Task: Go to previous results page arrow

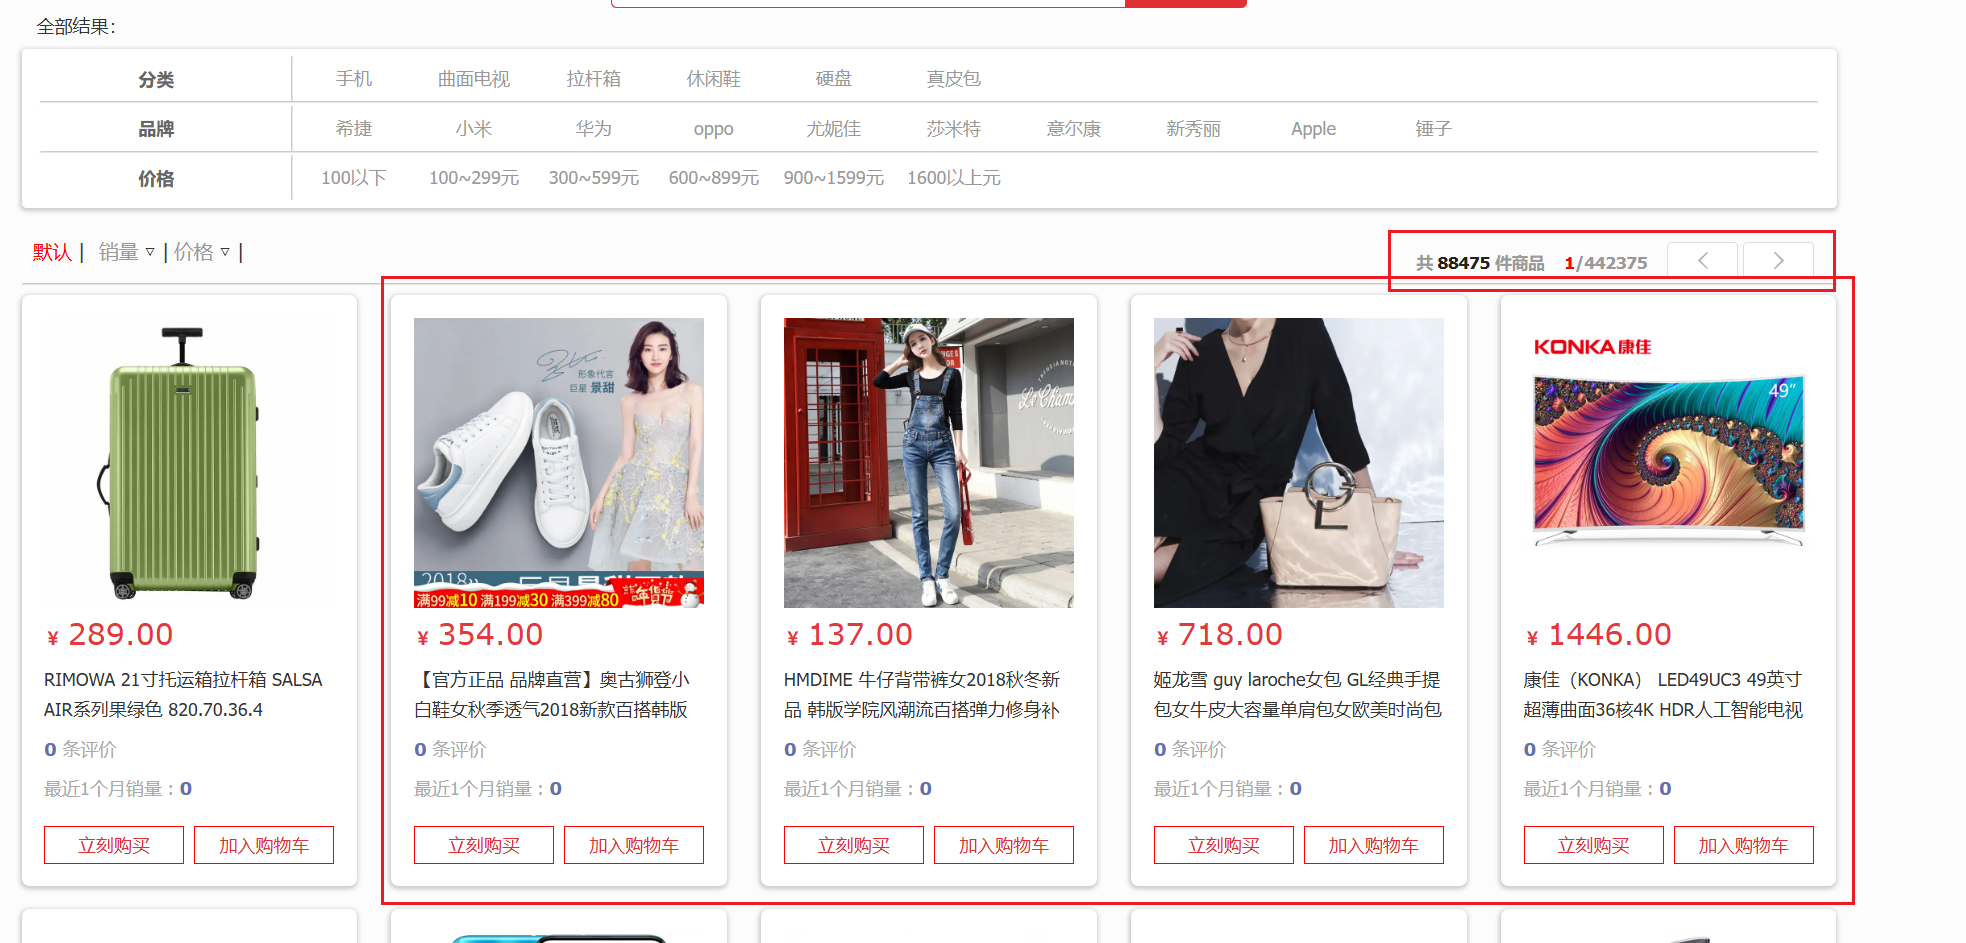Action: (x=1703, y=261)
